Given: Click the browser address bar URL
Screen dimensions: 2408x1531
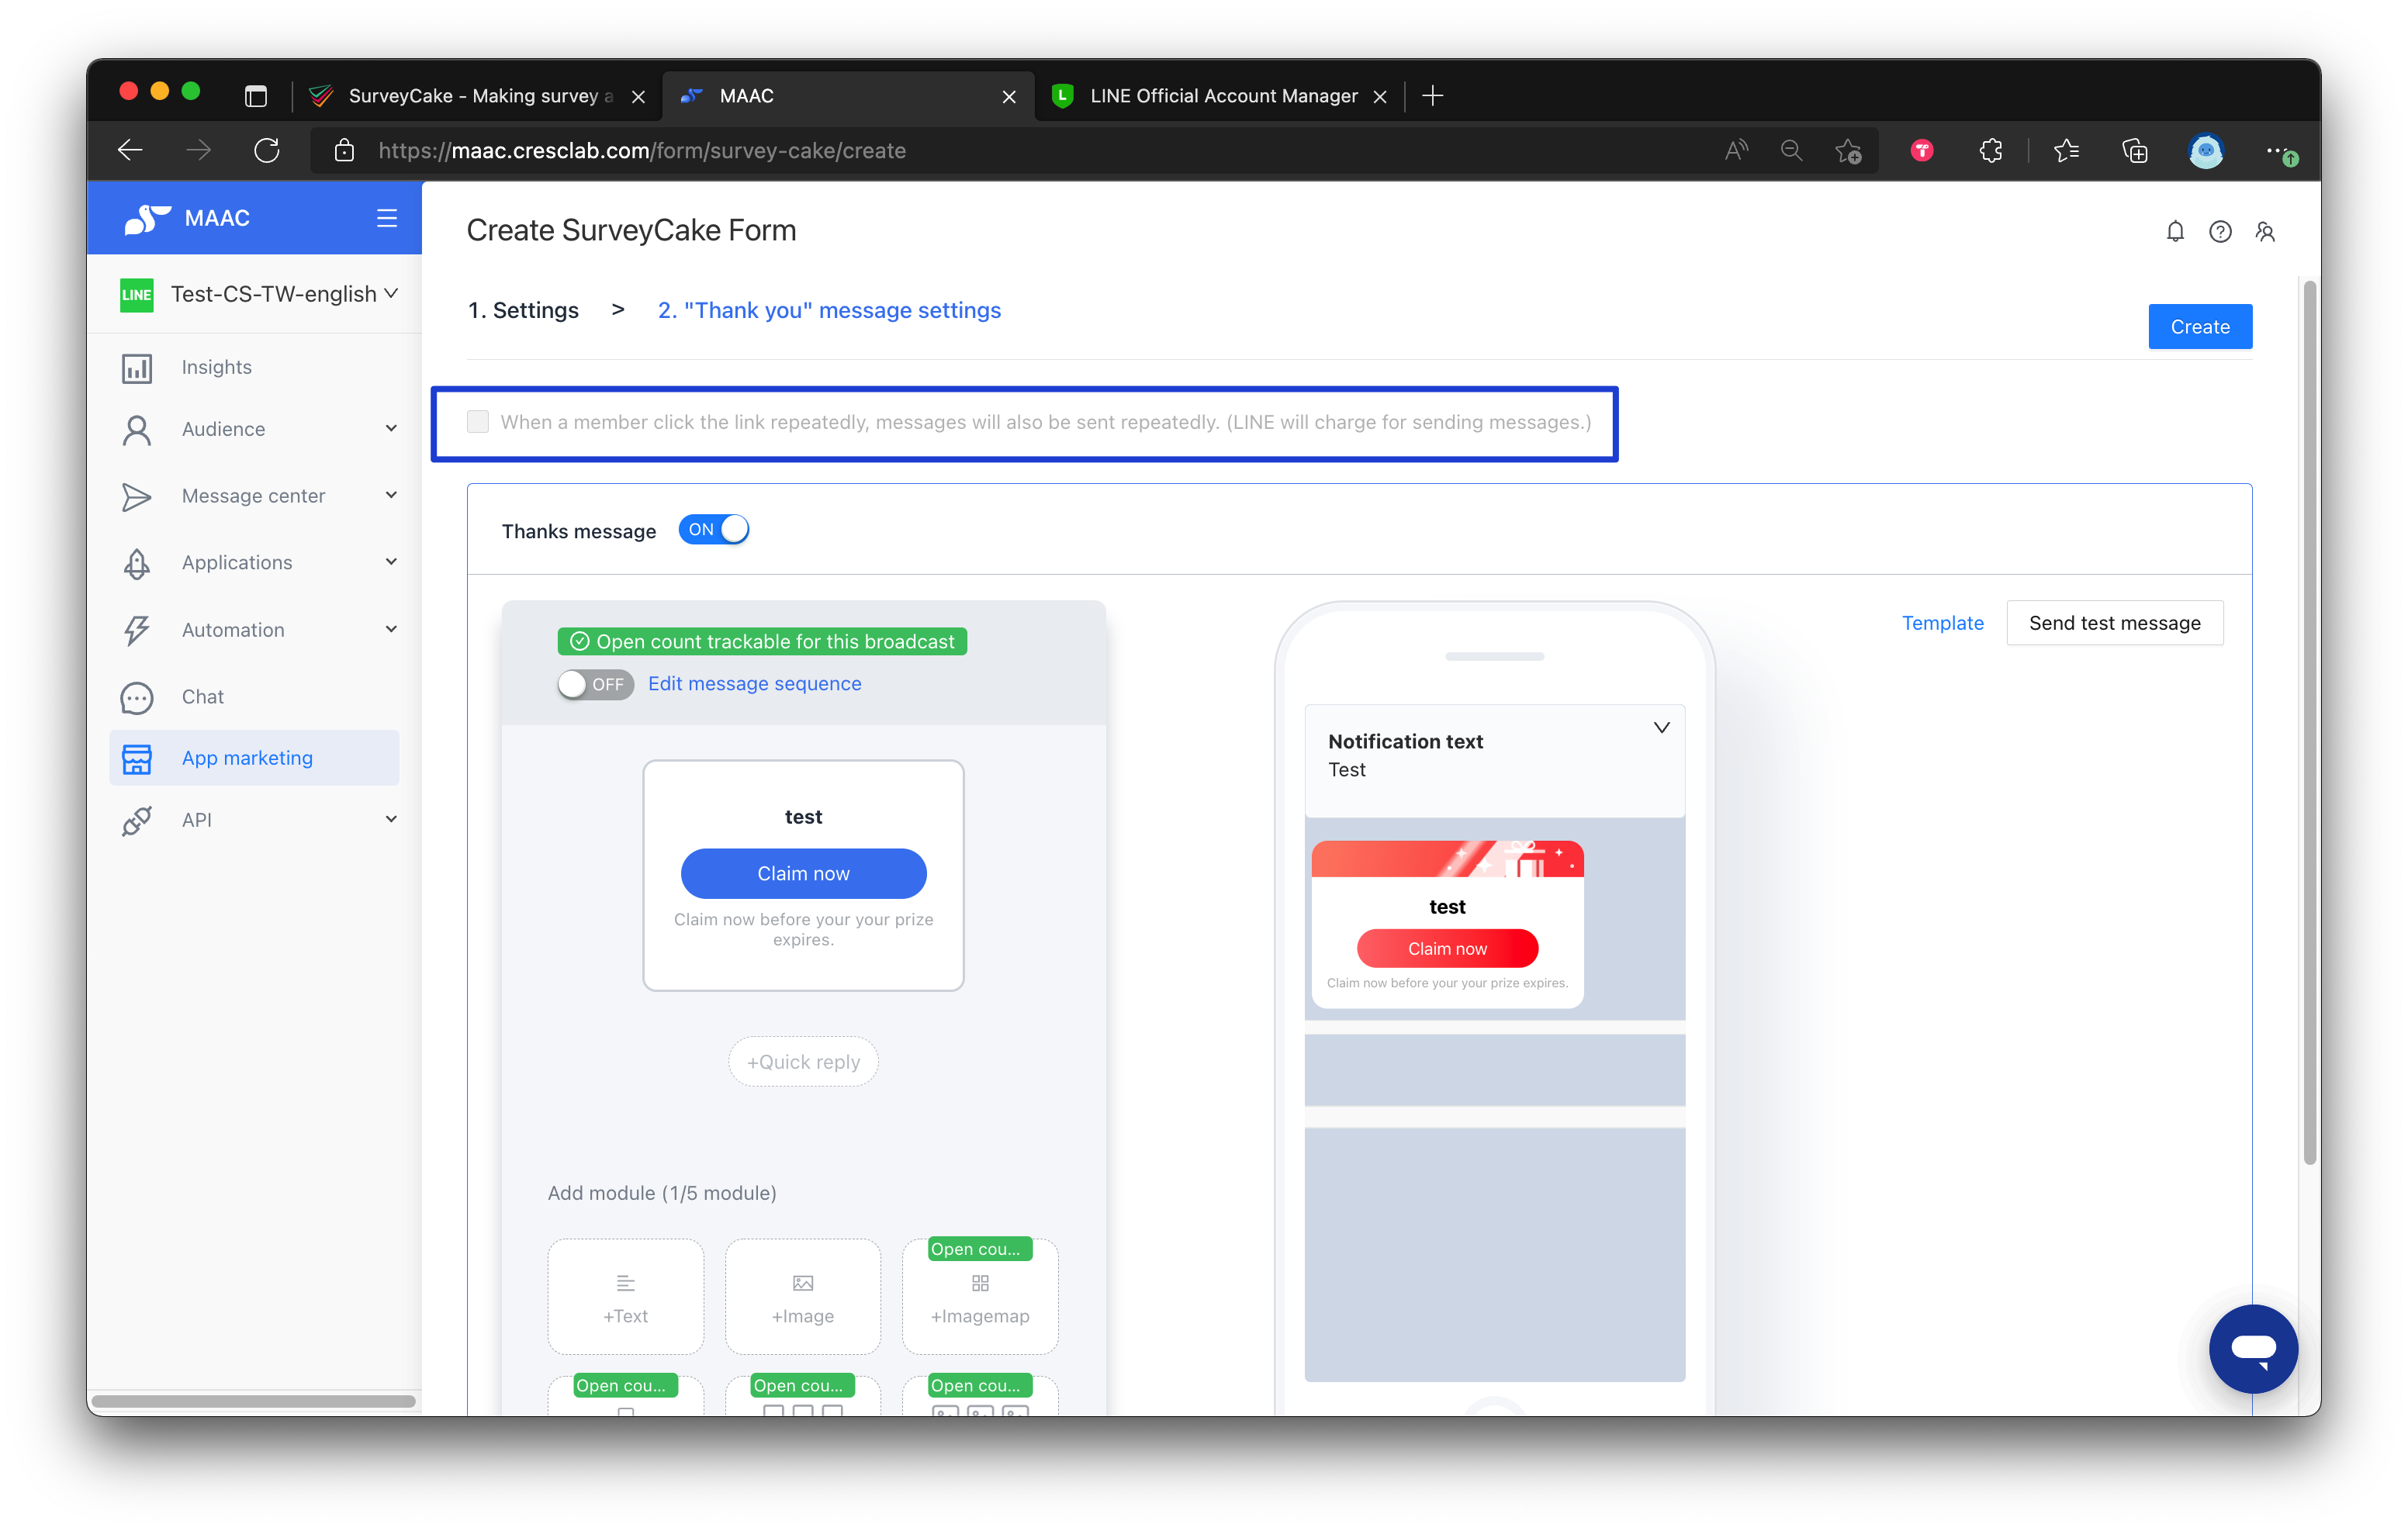Looking at the screenshot, I should pyautogui.click(x=641, y=151).
